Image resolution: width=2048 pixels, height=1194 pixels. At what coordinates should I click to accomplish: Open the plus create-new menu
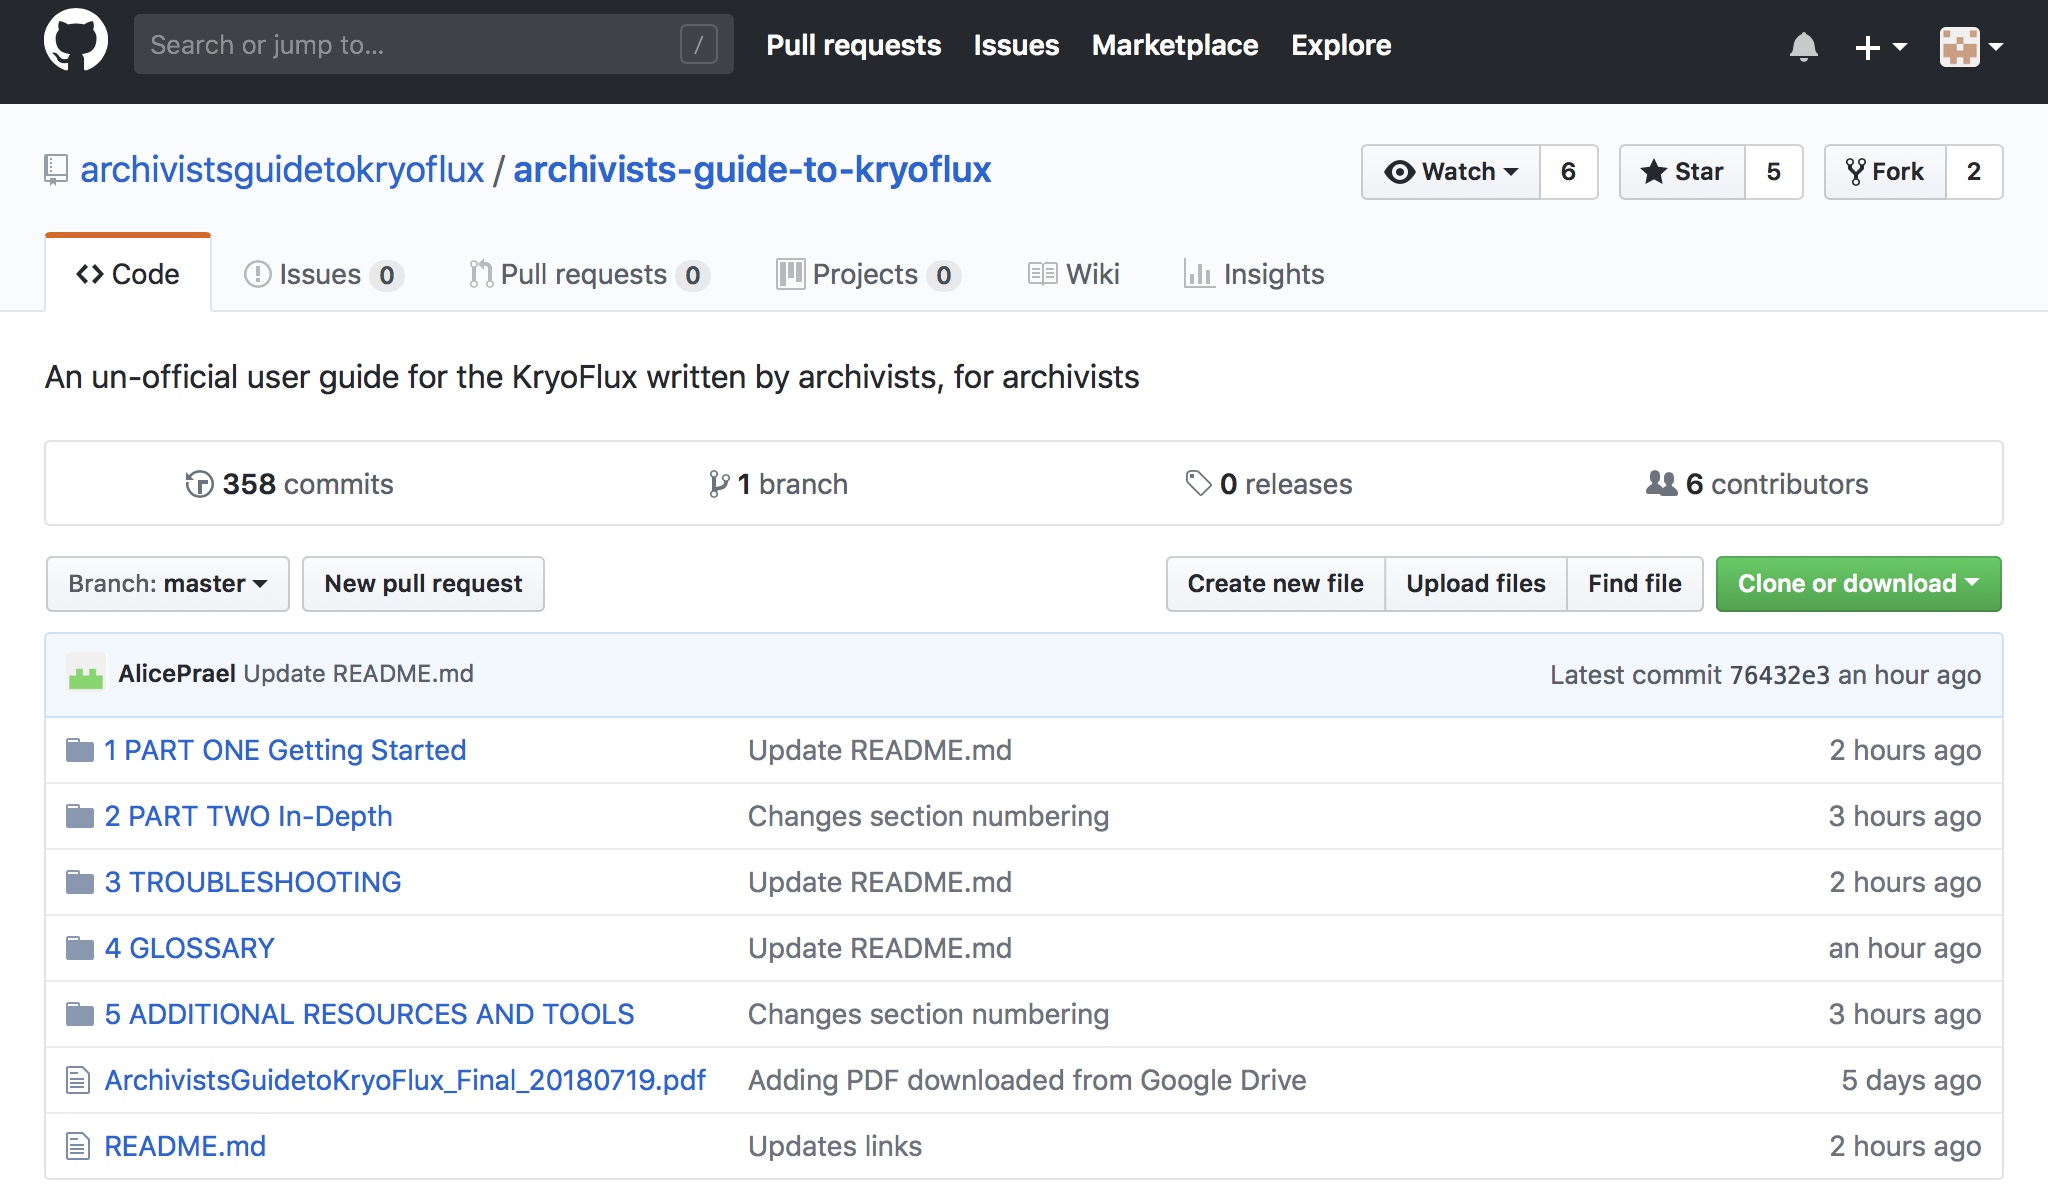pos(1880,46)
